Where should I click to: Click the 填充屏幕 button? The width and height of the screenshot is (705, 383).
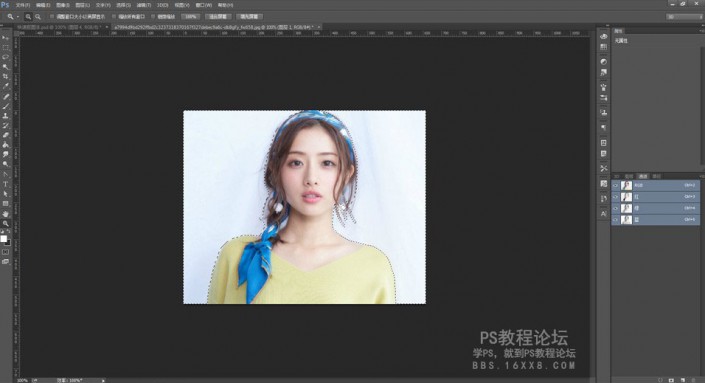tap(249, 17)
